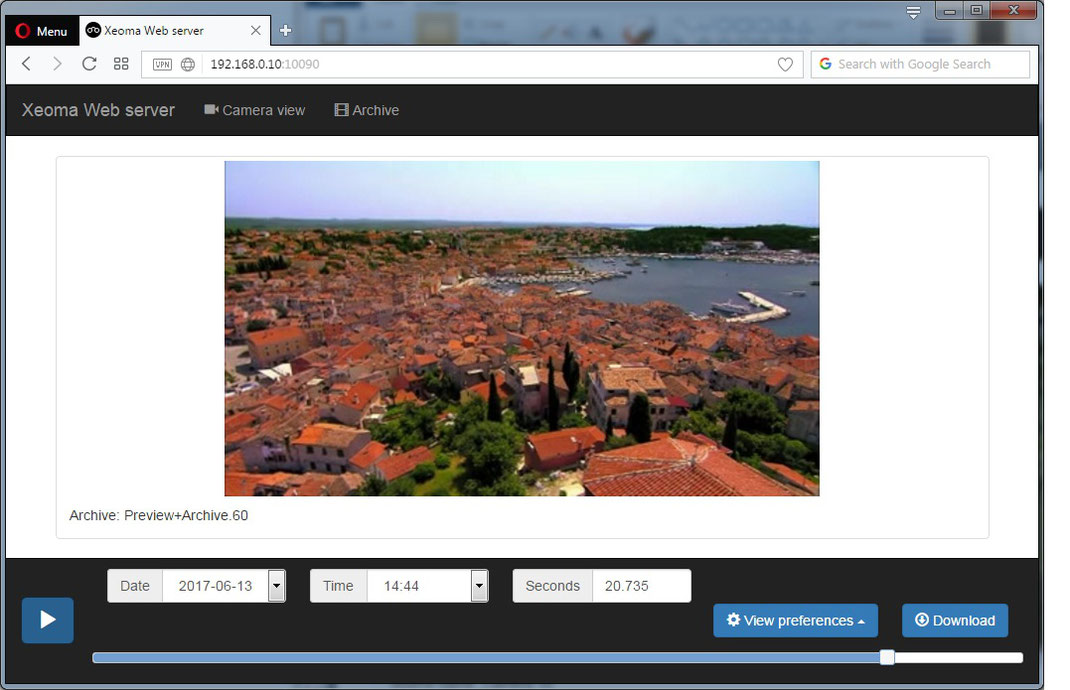
Task: Open the Archive page
Action: 366,110
